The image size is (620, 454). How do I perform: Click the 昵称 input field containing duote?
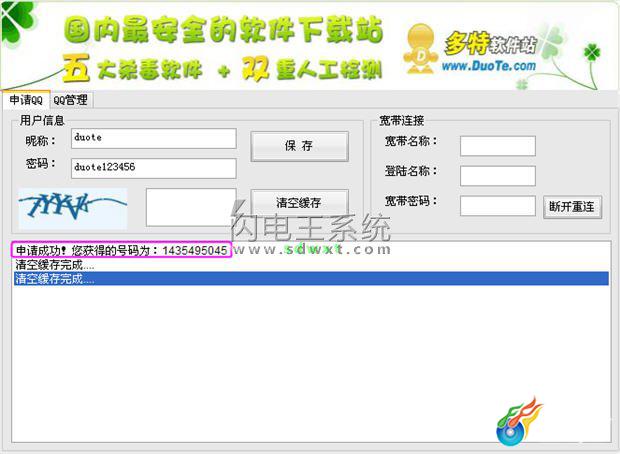click(x=154, y=138)
